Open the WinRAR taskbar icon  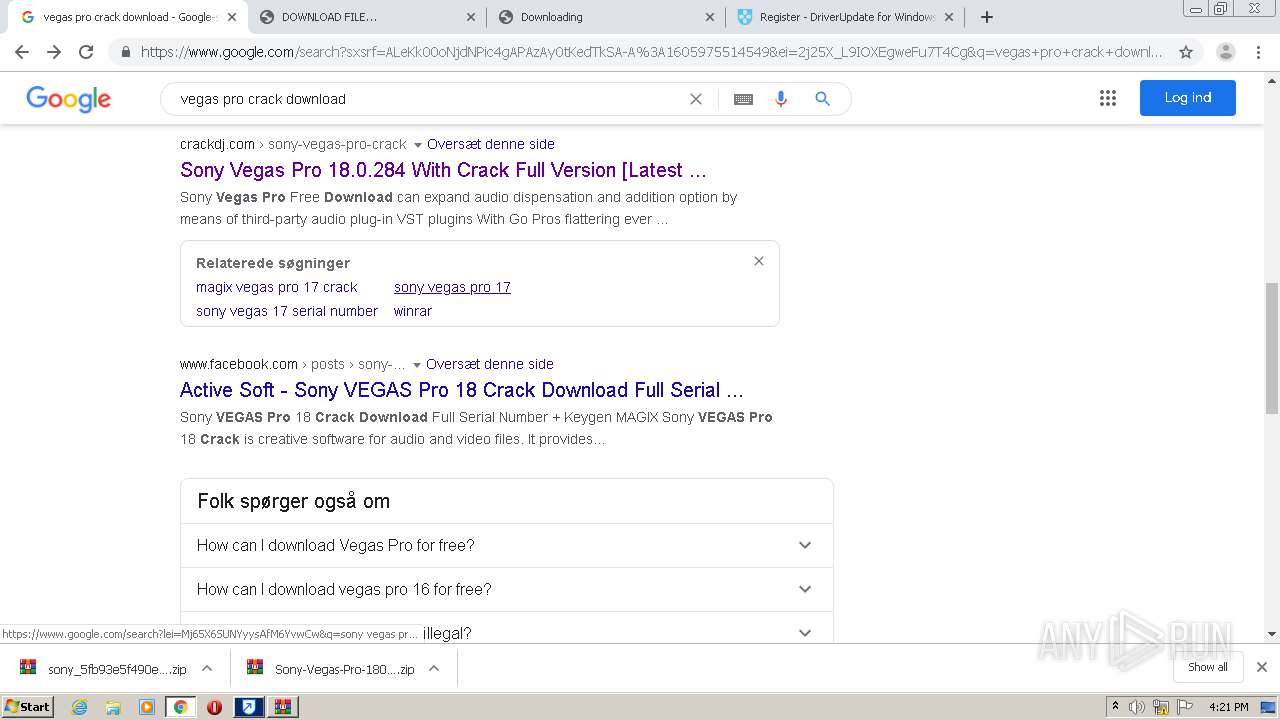282,707
